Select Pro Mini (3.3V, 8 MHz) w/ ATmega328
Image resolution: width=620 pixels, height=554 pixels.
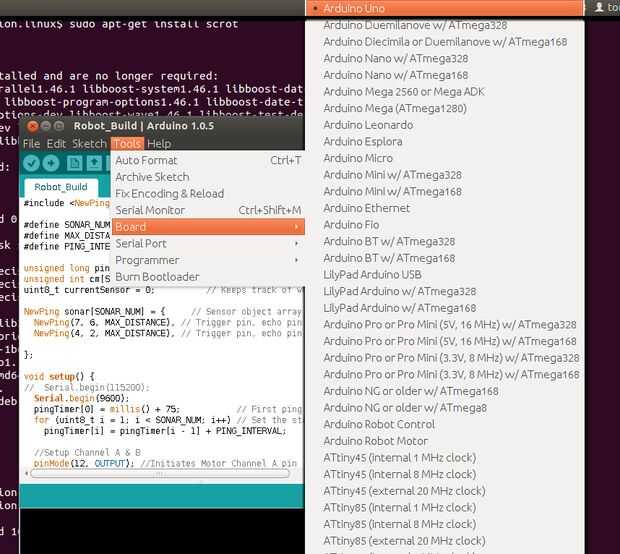click(444, 357)
